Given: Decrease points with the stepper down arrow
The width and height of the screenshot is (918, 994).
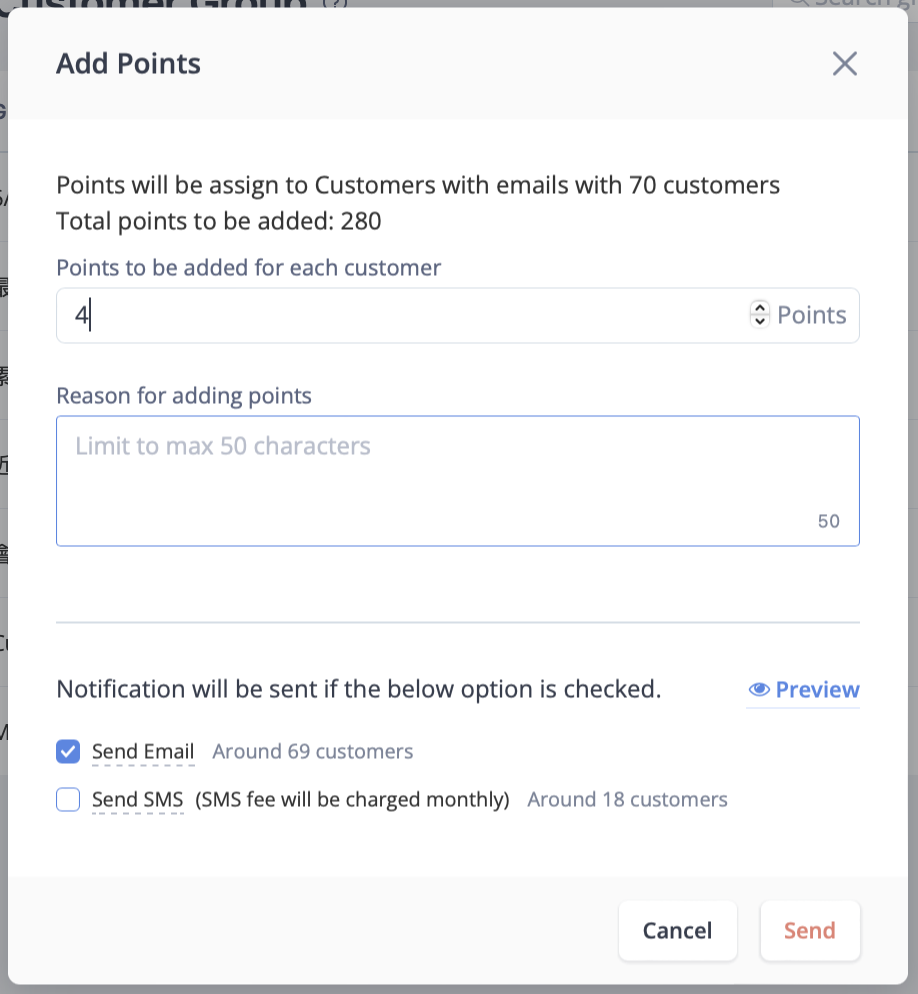Looking at the screenshot, I should pyautogui.click(x=760, y=321).
